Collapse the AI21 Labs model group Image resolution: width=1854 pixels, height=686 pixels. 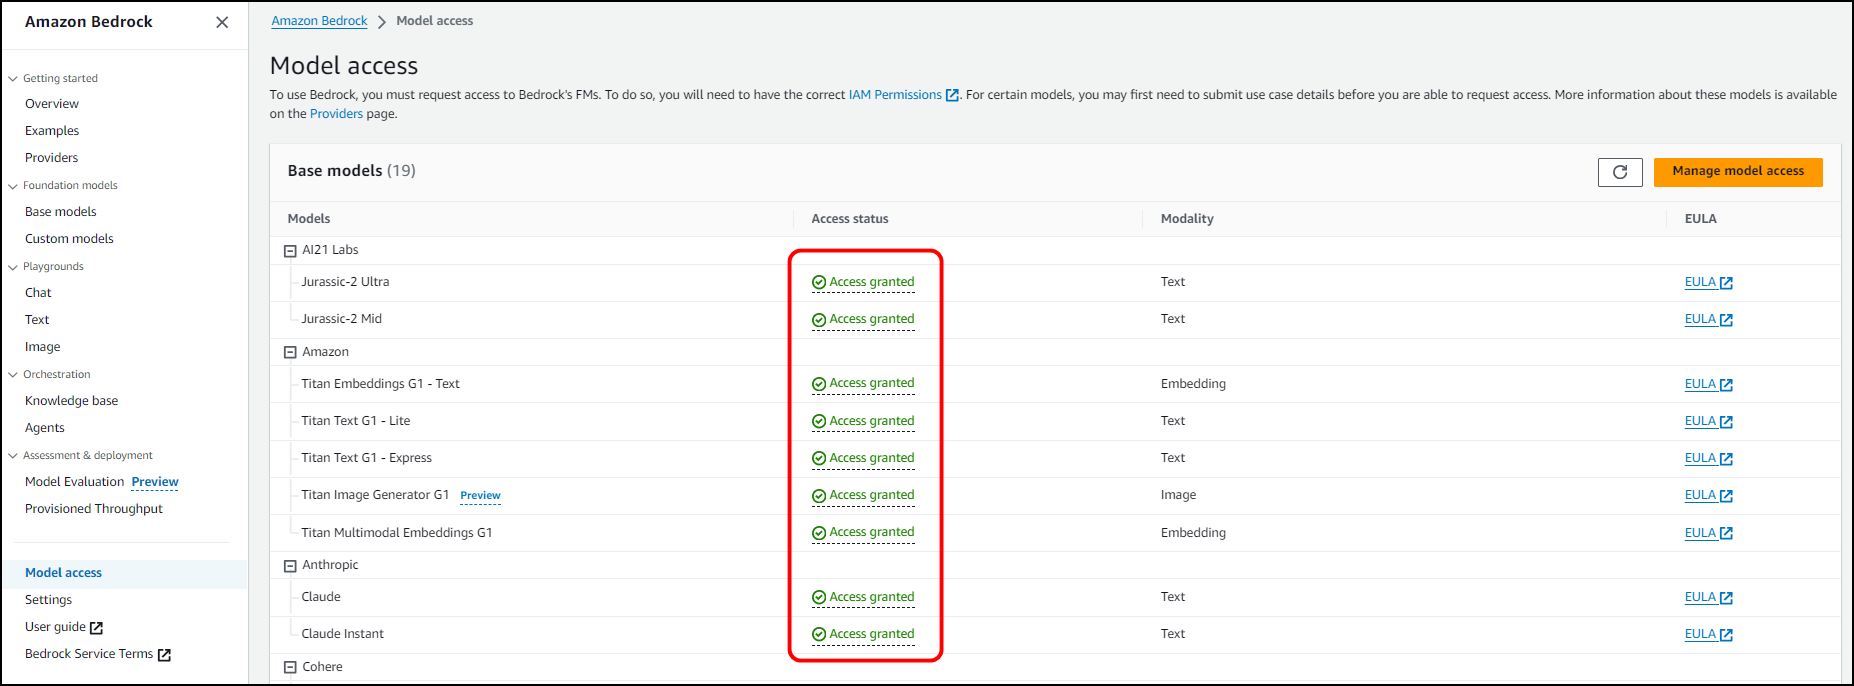click(290, 251)
